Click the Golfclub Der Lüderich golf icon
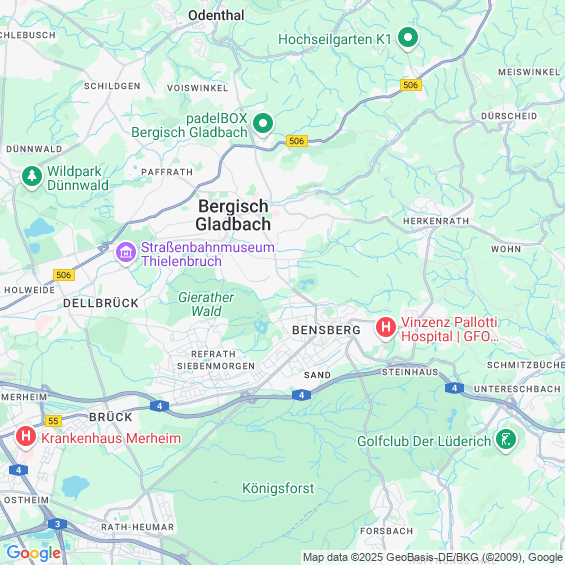The width and height of the screenshot is (565, 565). click(x=506, y=440)
